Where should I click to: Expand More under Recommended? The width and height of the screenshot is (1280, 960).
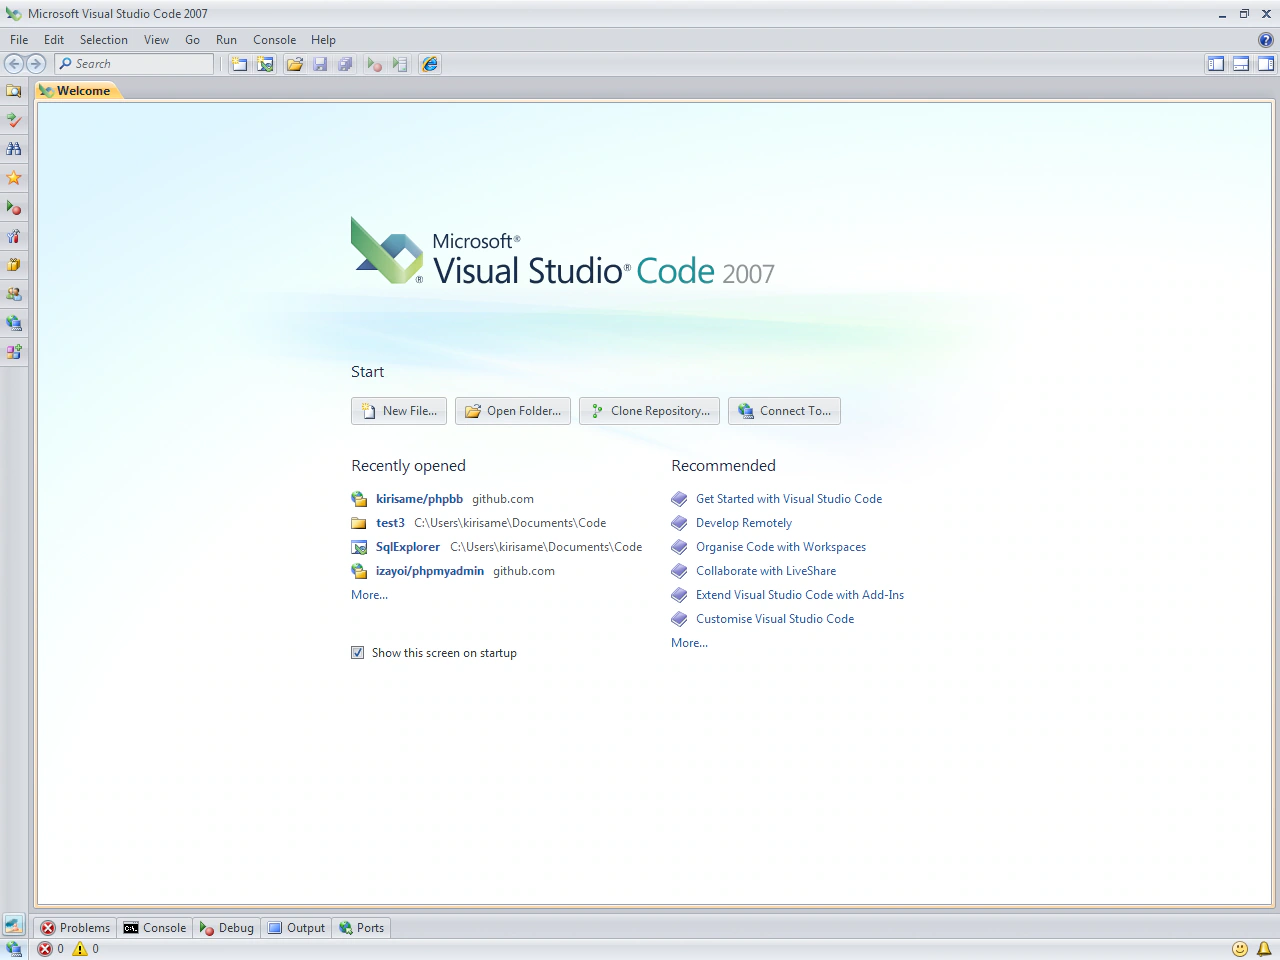pyautogui.click(x=689, y=643)
